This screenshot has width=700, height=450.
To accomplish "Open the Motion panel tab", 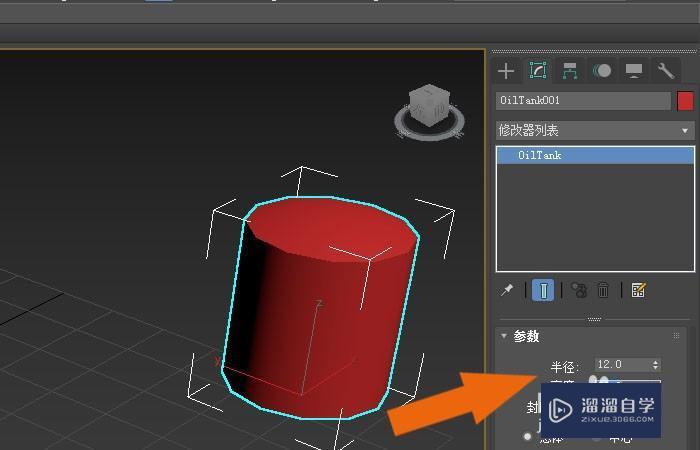I will [602, 71].
